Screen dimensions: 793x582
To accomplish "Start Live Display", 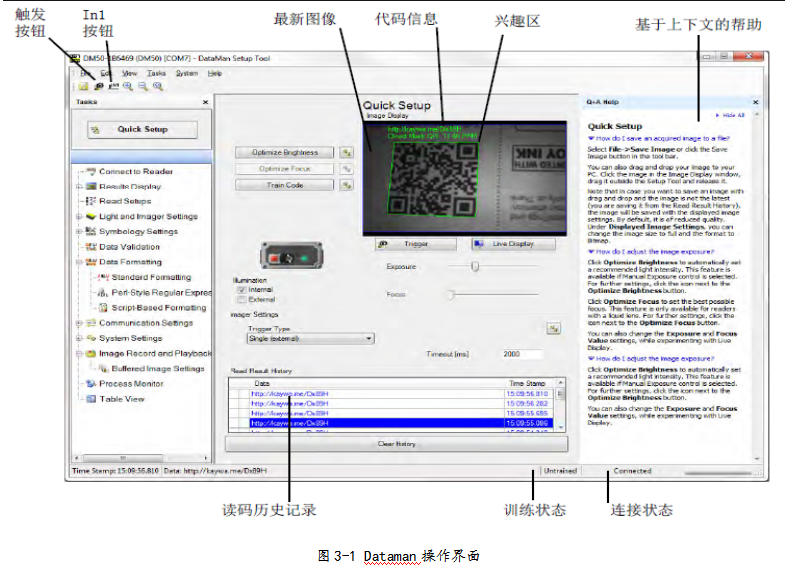I will tap(513, 244).
